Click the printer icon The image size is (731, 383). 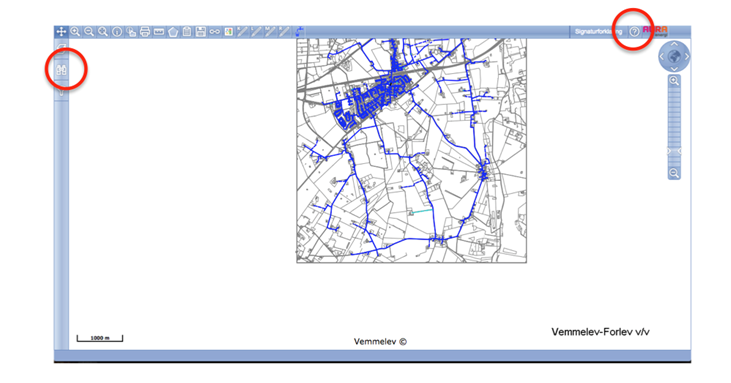(145, 32)
